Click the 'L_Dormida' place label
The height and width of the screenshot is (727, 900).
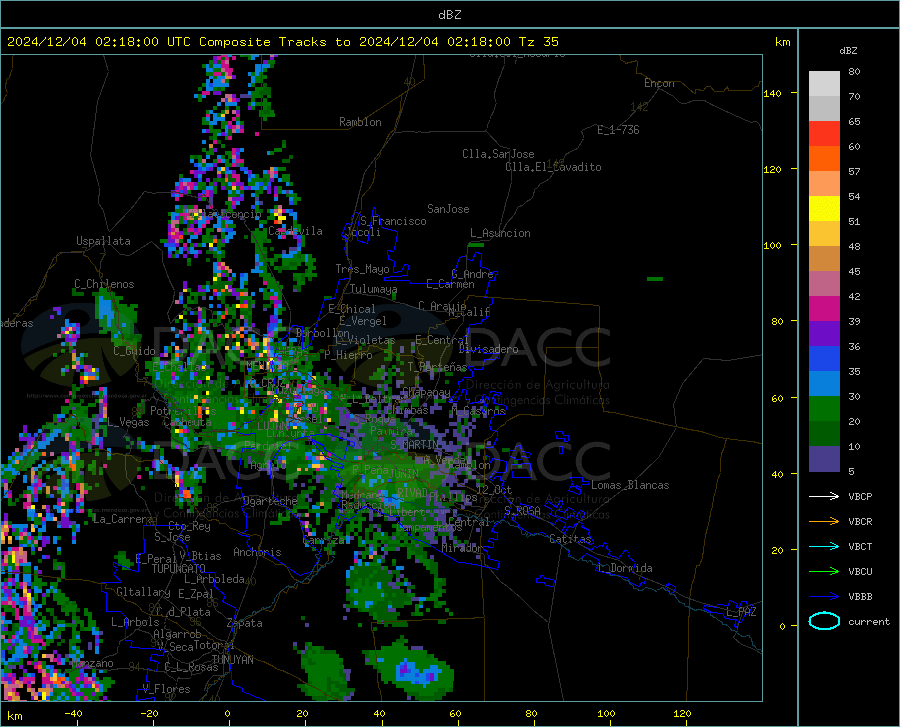pos(624,568)
